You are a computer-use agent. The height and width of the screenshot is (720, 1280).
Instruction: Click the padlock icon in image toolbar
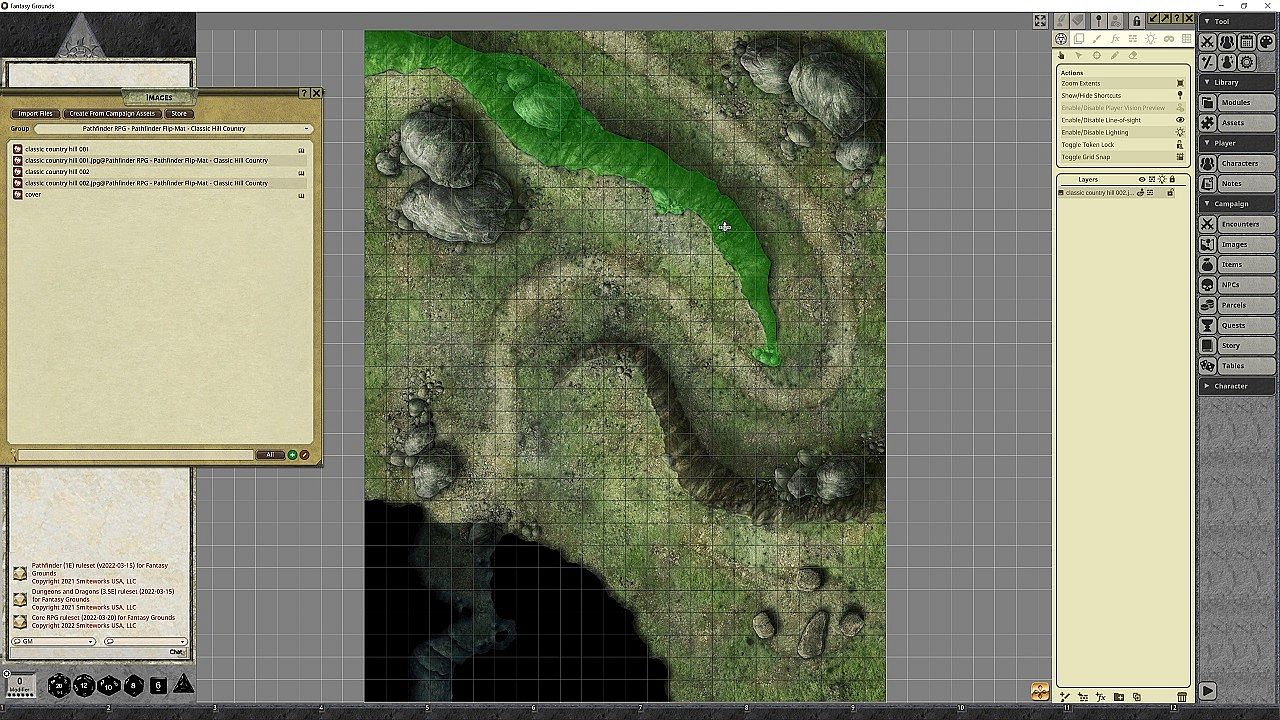(1136, 20)
